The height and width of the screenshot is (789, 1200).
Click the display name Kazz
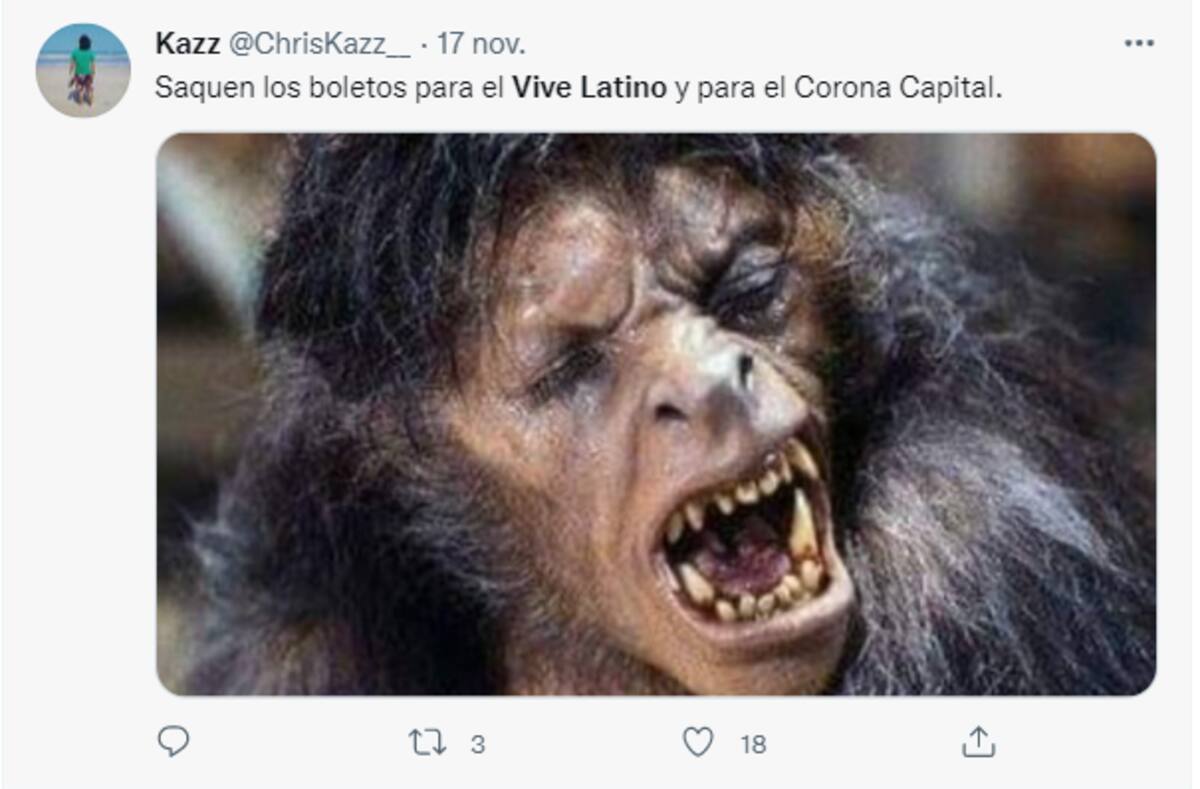(188, 44)
